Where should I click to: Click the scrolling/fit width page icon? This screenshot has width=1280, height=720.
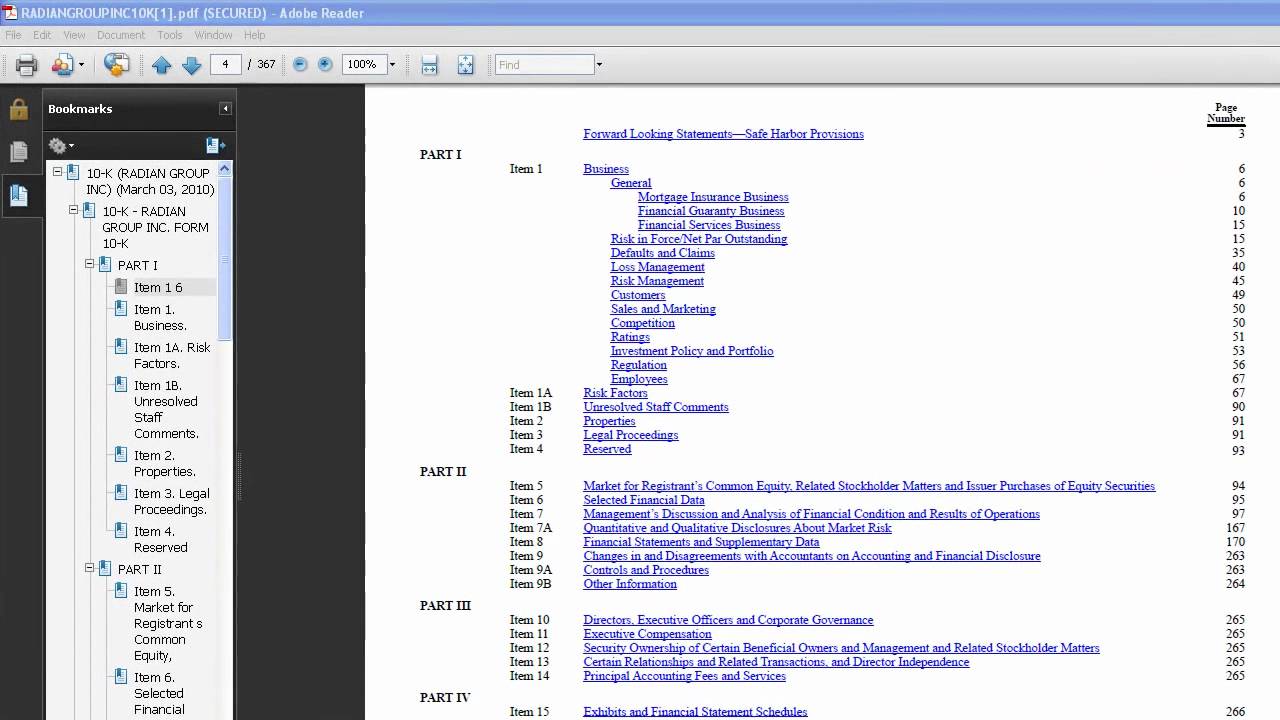click(x=430, y=65)
